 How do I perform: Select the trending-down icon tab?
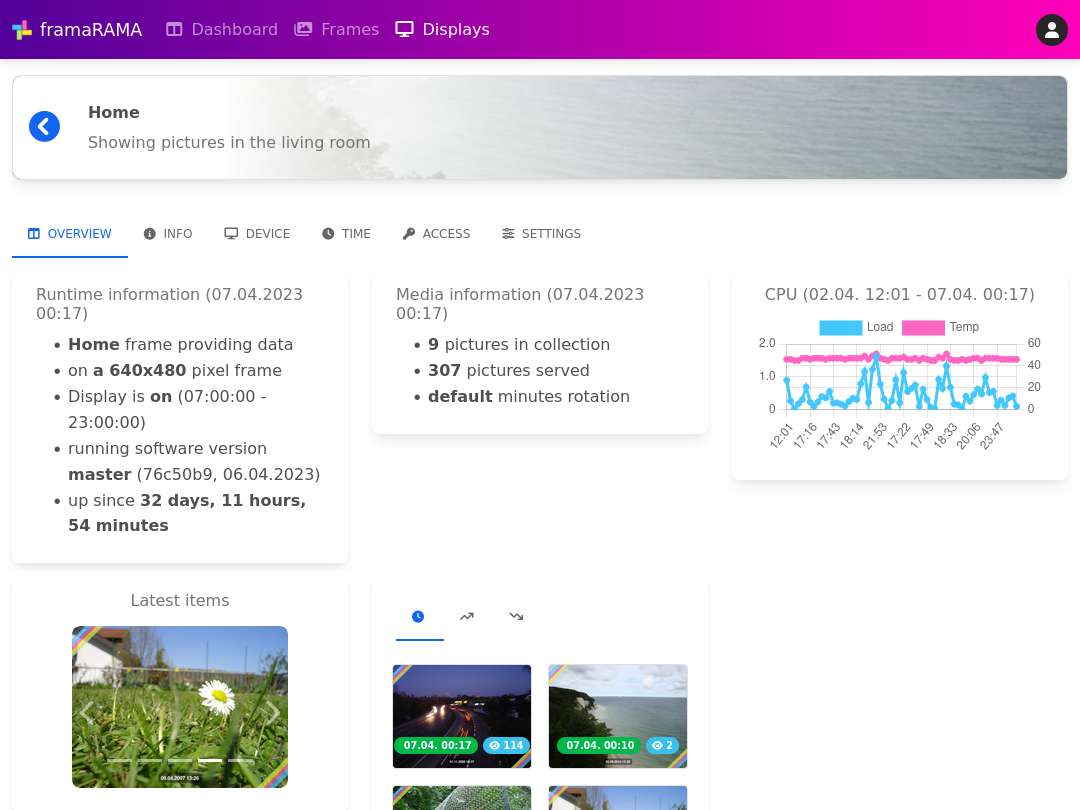(x=517, y=616)
